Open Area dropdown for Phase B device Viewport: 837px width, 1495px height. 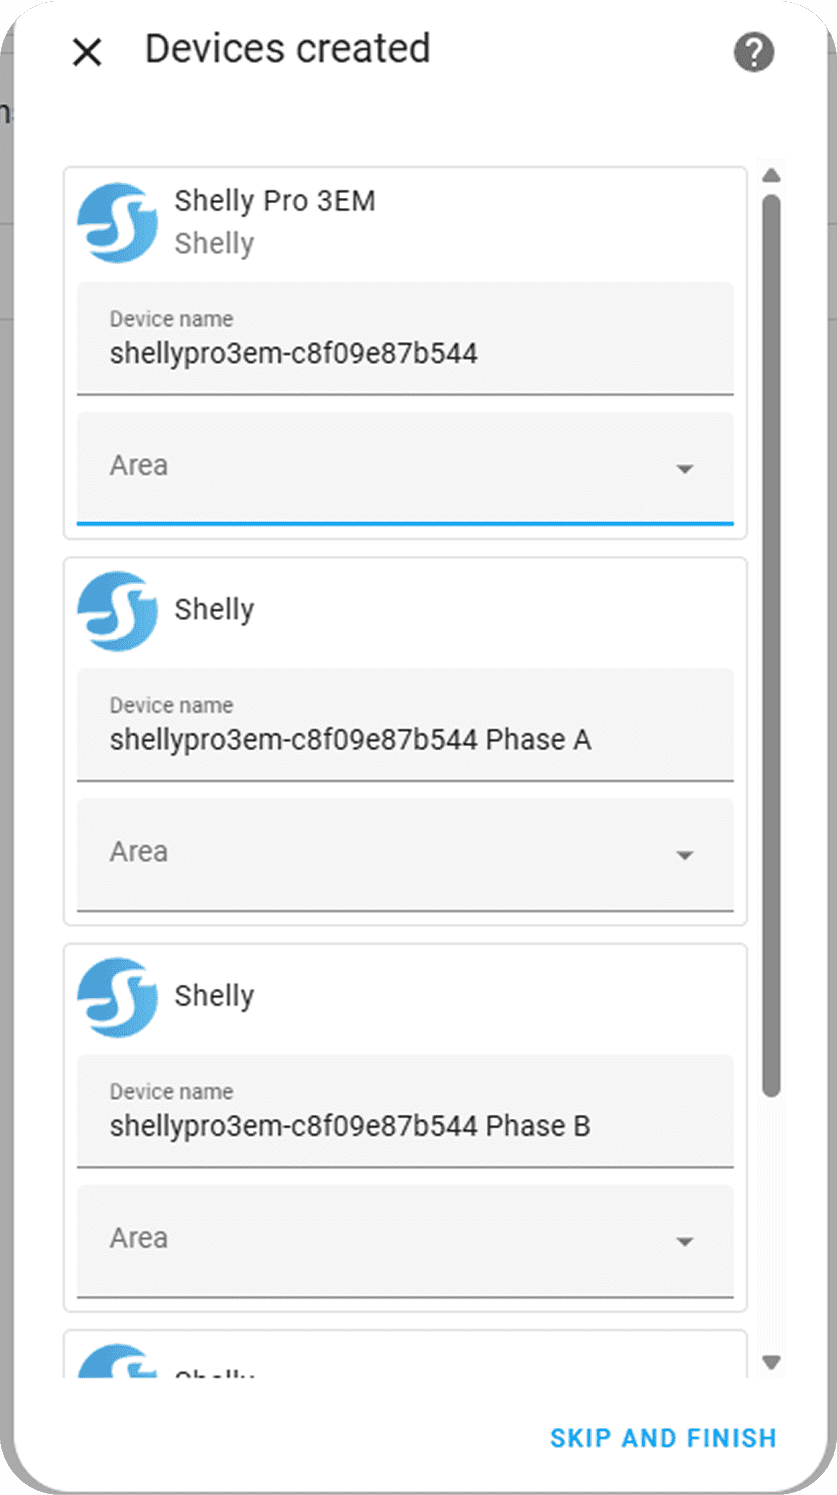(x=404, y=1240)
